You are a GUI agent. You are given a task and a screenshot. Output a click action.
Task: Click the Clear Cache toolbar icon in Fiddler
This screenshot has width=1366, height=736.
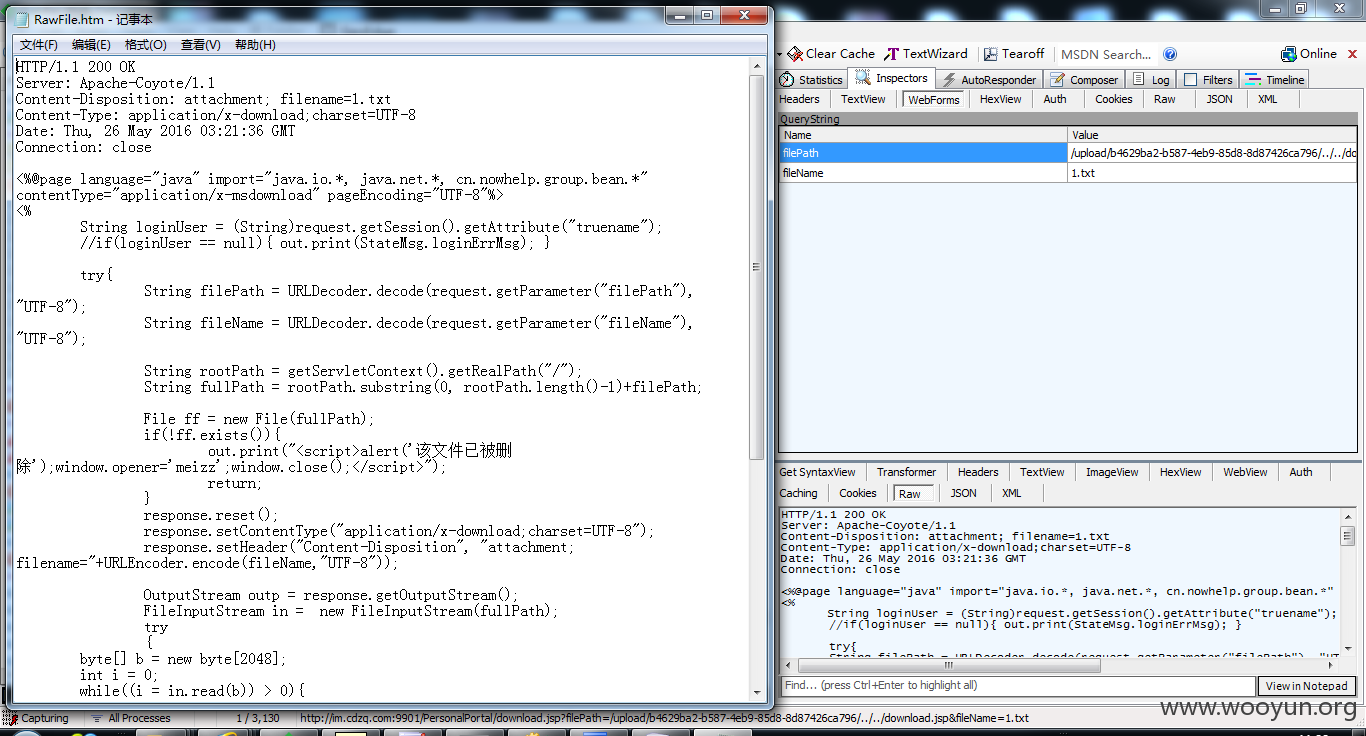coord(795,54)
